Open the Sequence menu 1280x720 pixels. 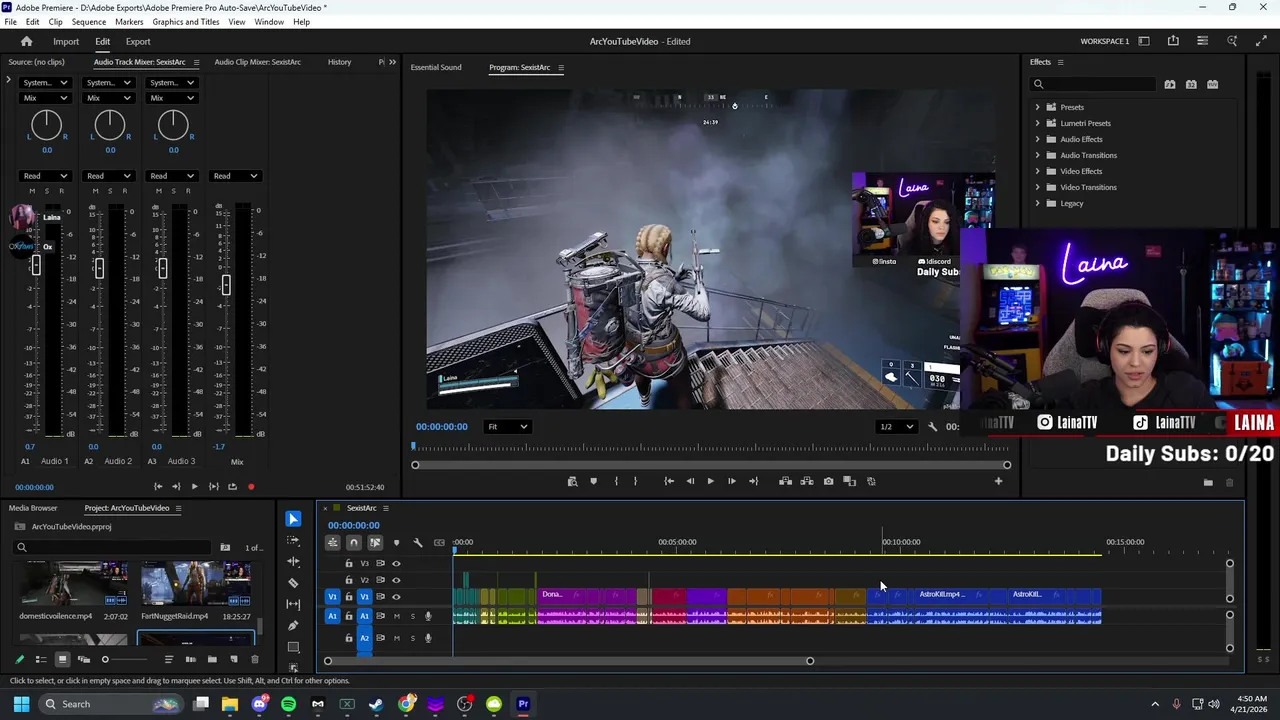[x=89, y=22]
